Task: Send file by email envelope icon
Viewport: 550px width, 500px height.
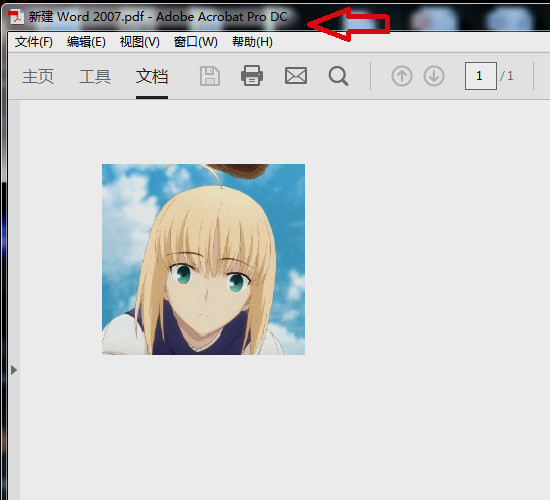Action: [296, 76]
